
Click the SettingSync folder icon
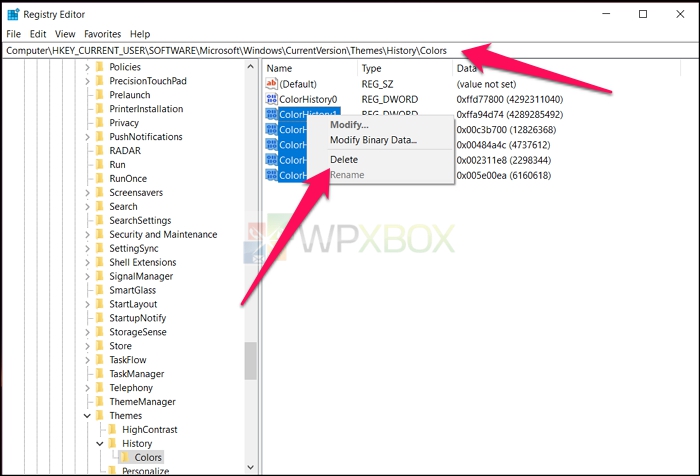(x=100, y=248)
